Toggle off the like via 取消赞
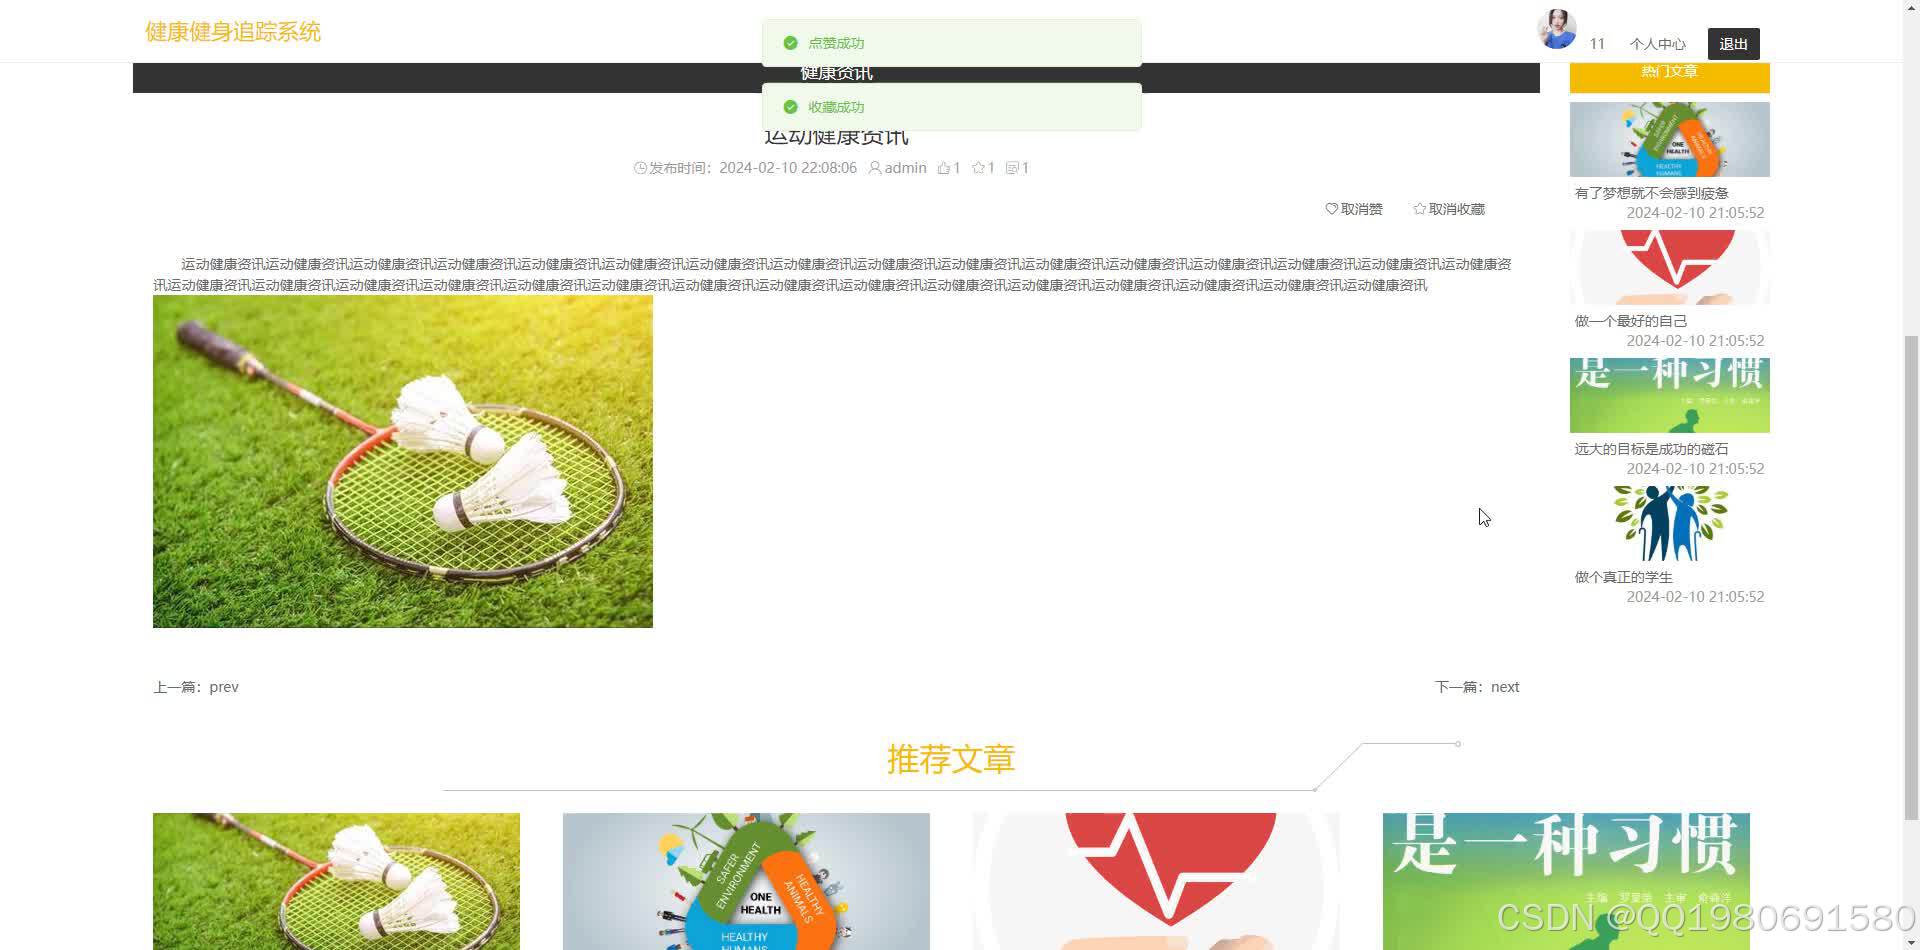The height and width of the screenshot is (950, 1920). tap(1362, 208)
